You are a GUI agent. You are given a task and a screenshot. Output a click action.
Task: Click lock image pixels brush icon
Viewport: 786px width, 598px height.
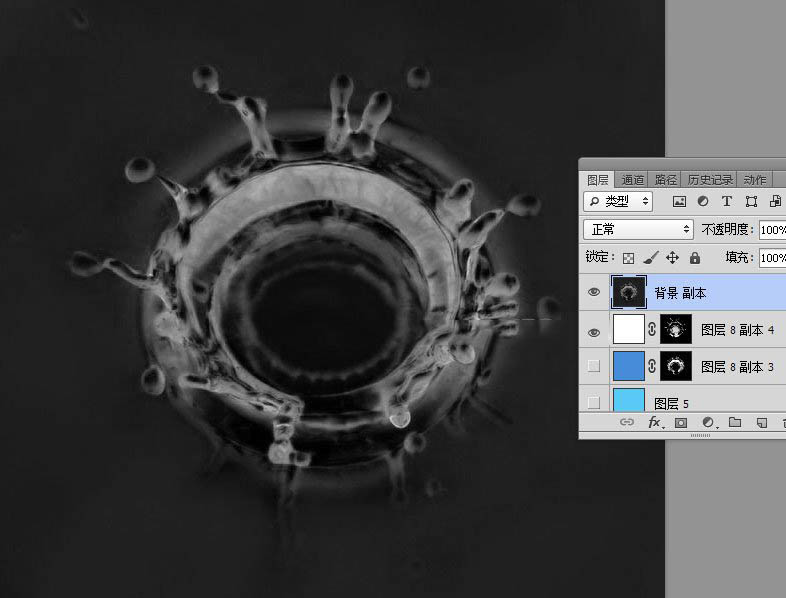pos(650,258)
